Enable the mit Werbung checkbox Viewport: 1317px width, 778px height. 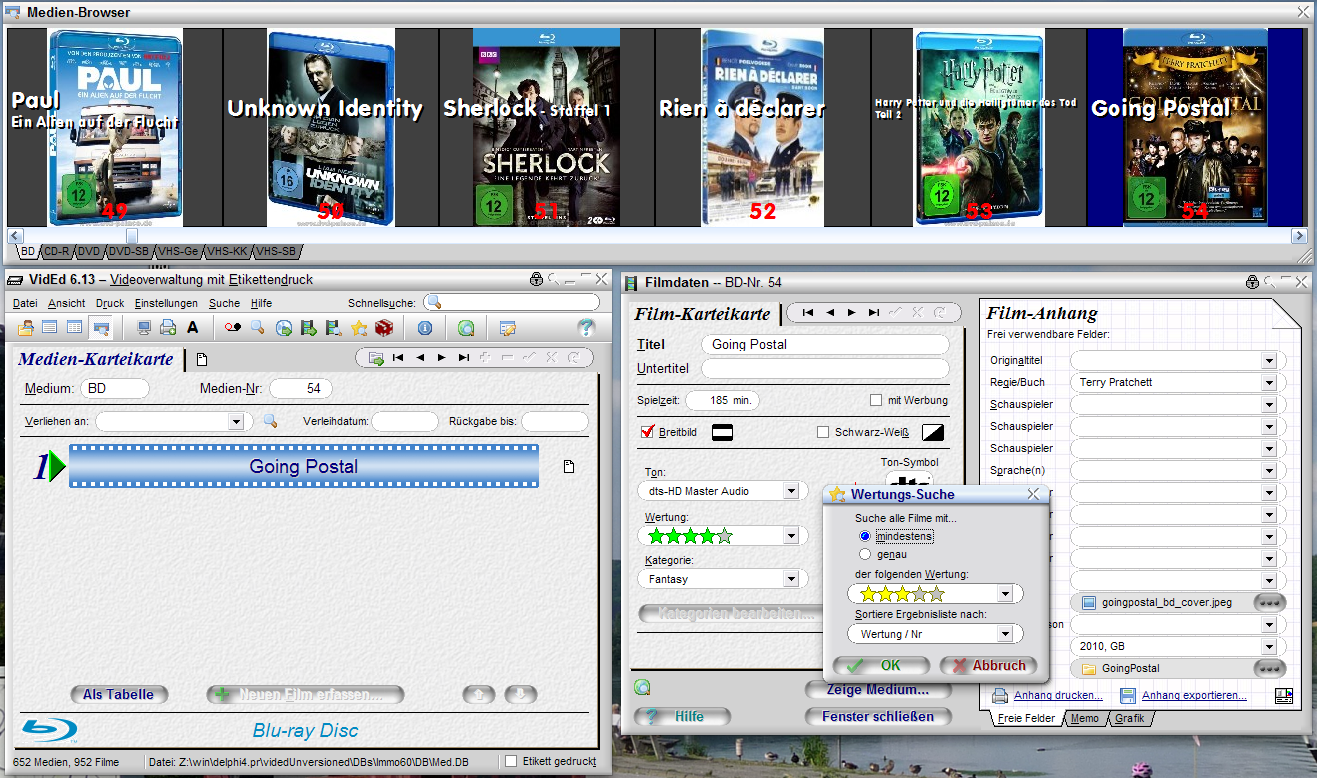click(x=876, y=400)
